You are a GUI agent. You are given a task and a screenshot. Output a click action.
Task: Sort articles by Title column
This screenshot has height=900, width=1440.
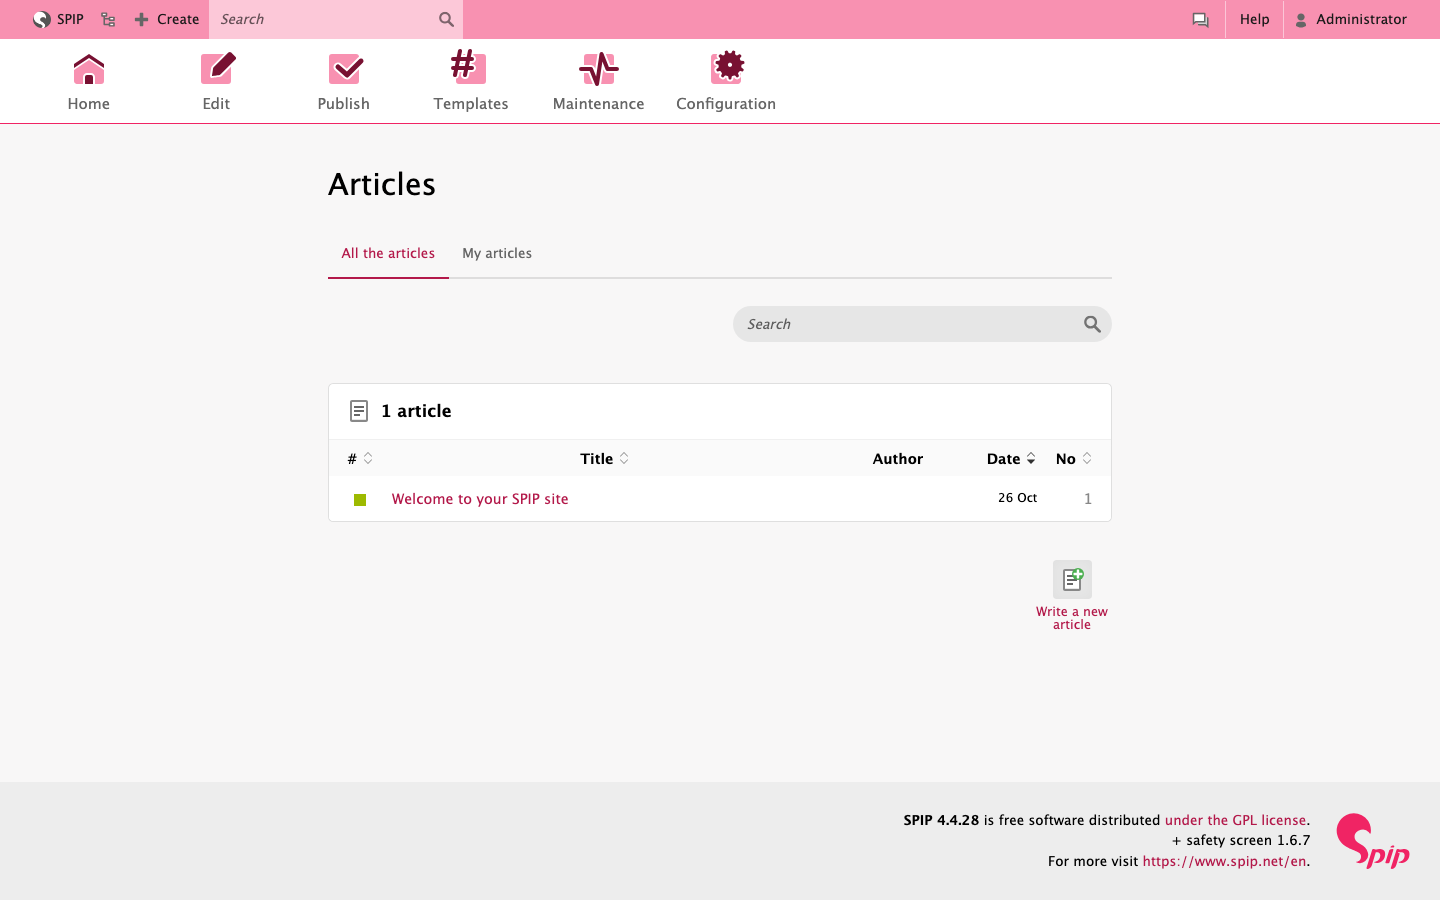[604, 458]
